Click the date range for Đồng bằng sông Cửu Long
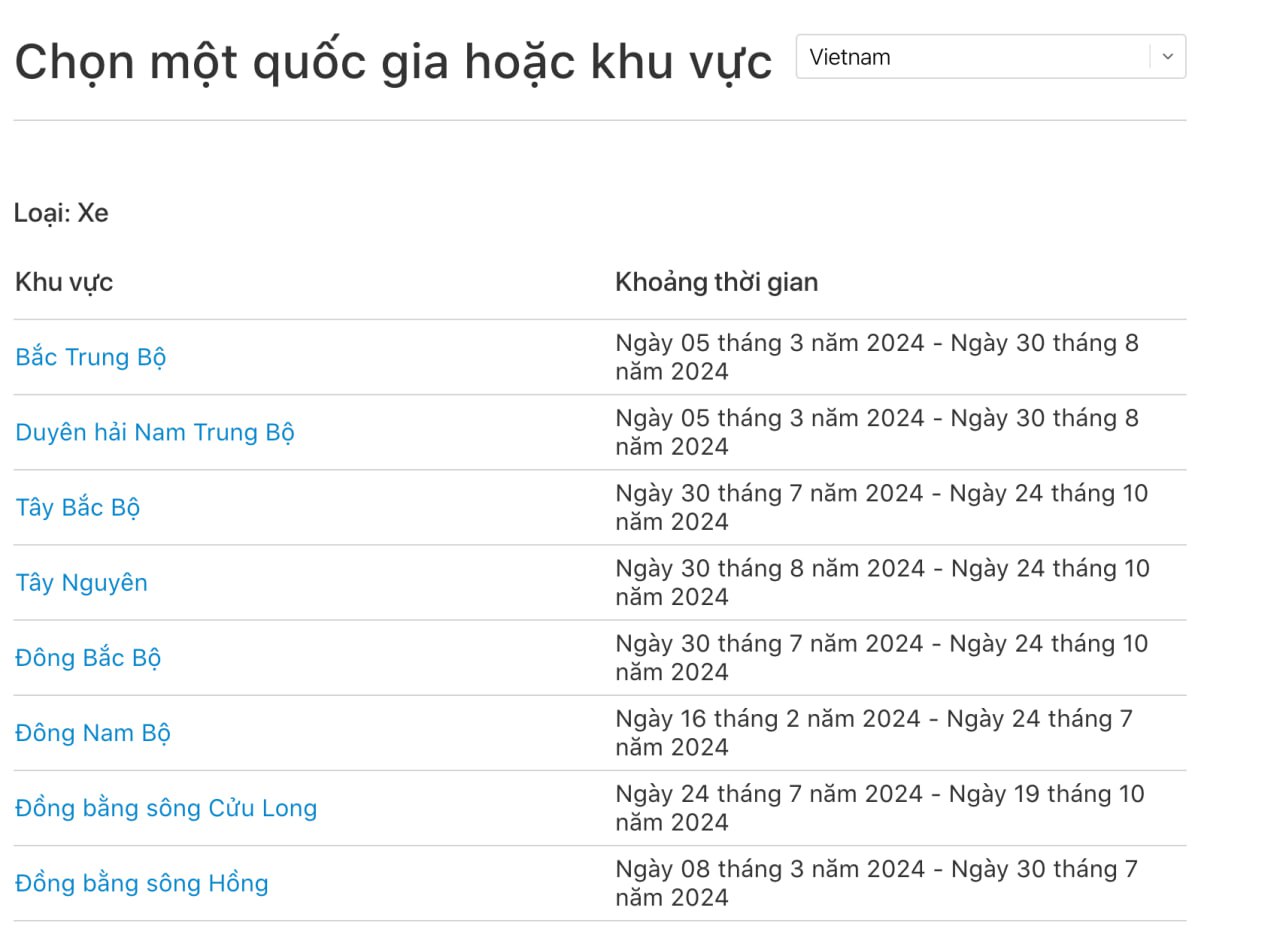Viewport: 1280px width, 947px height. (880, 807)
